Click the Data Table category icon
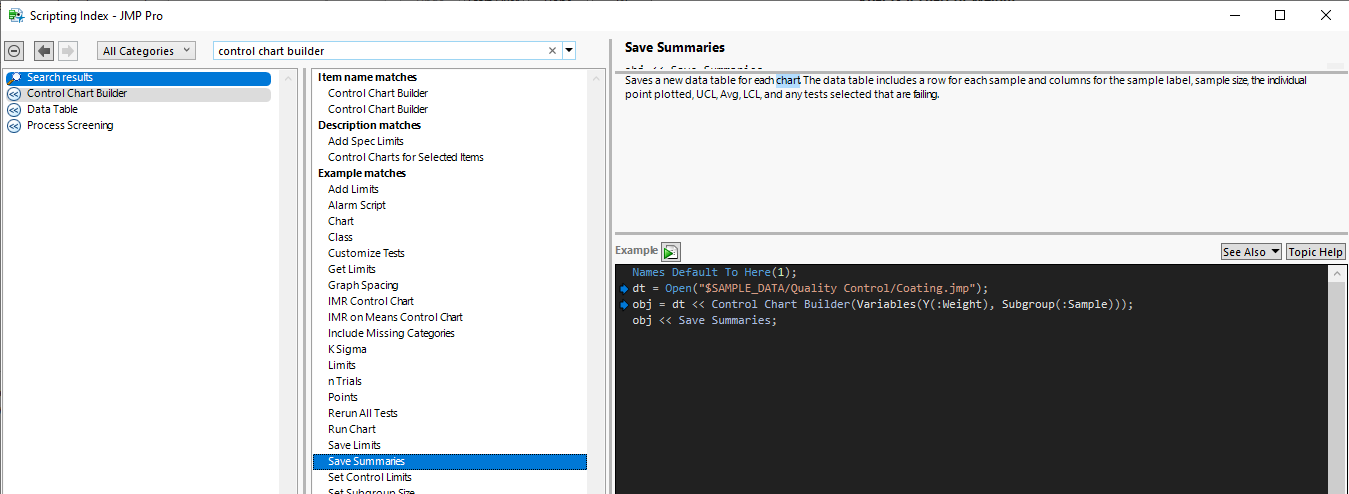 [x=14, y=110]
